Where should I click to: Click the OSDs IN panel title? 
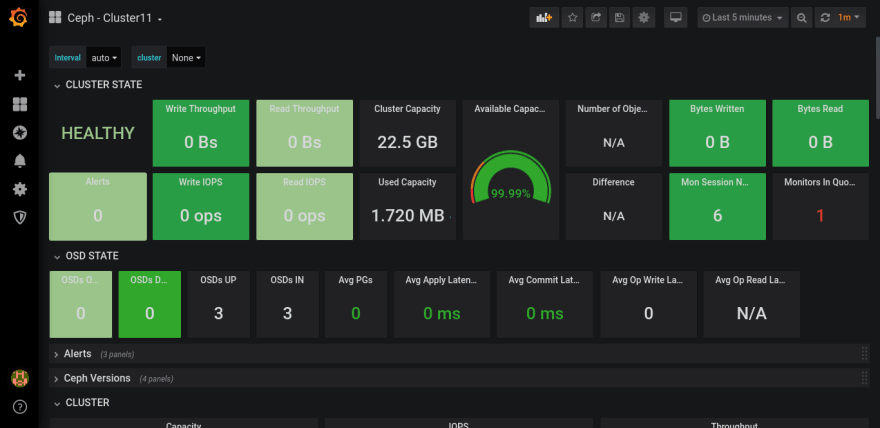(x=287, y=279)
